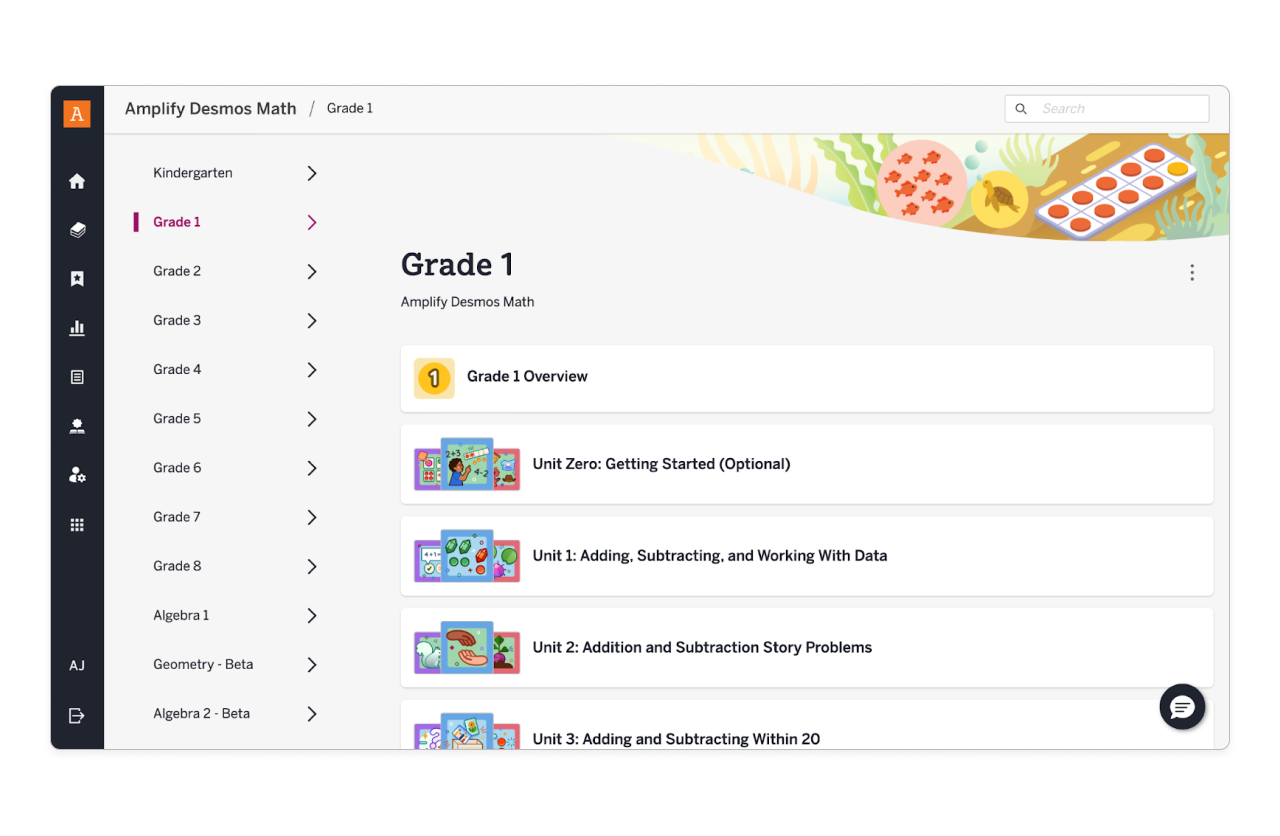Open the Home icon in the sidebar
The image size is (1280, 836).
[77, 181]
